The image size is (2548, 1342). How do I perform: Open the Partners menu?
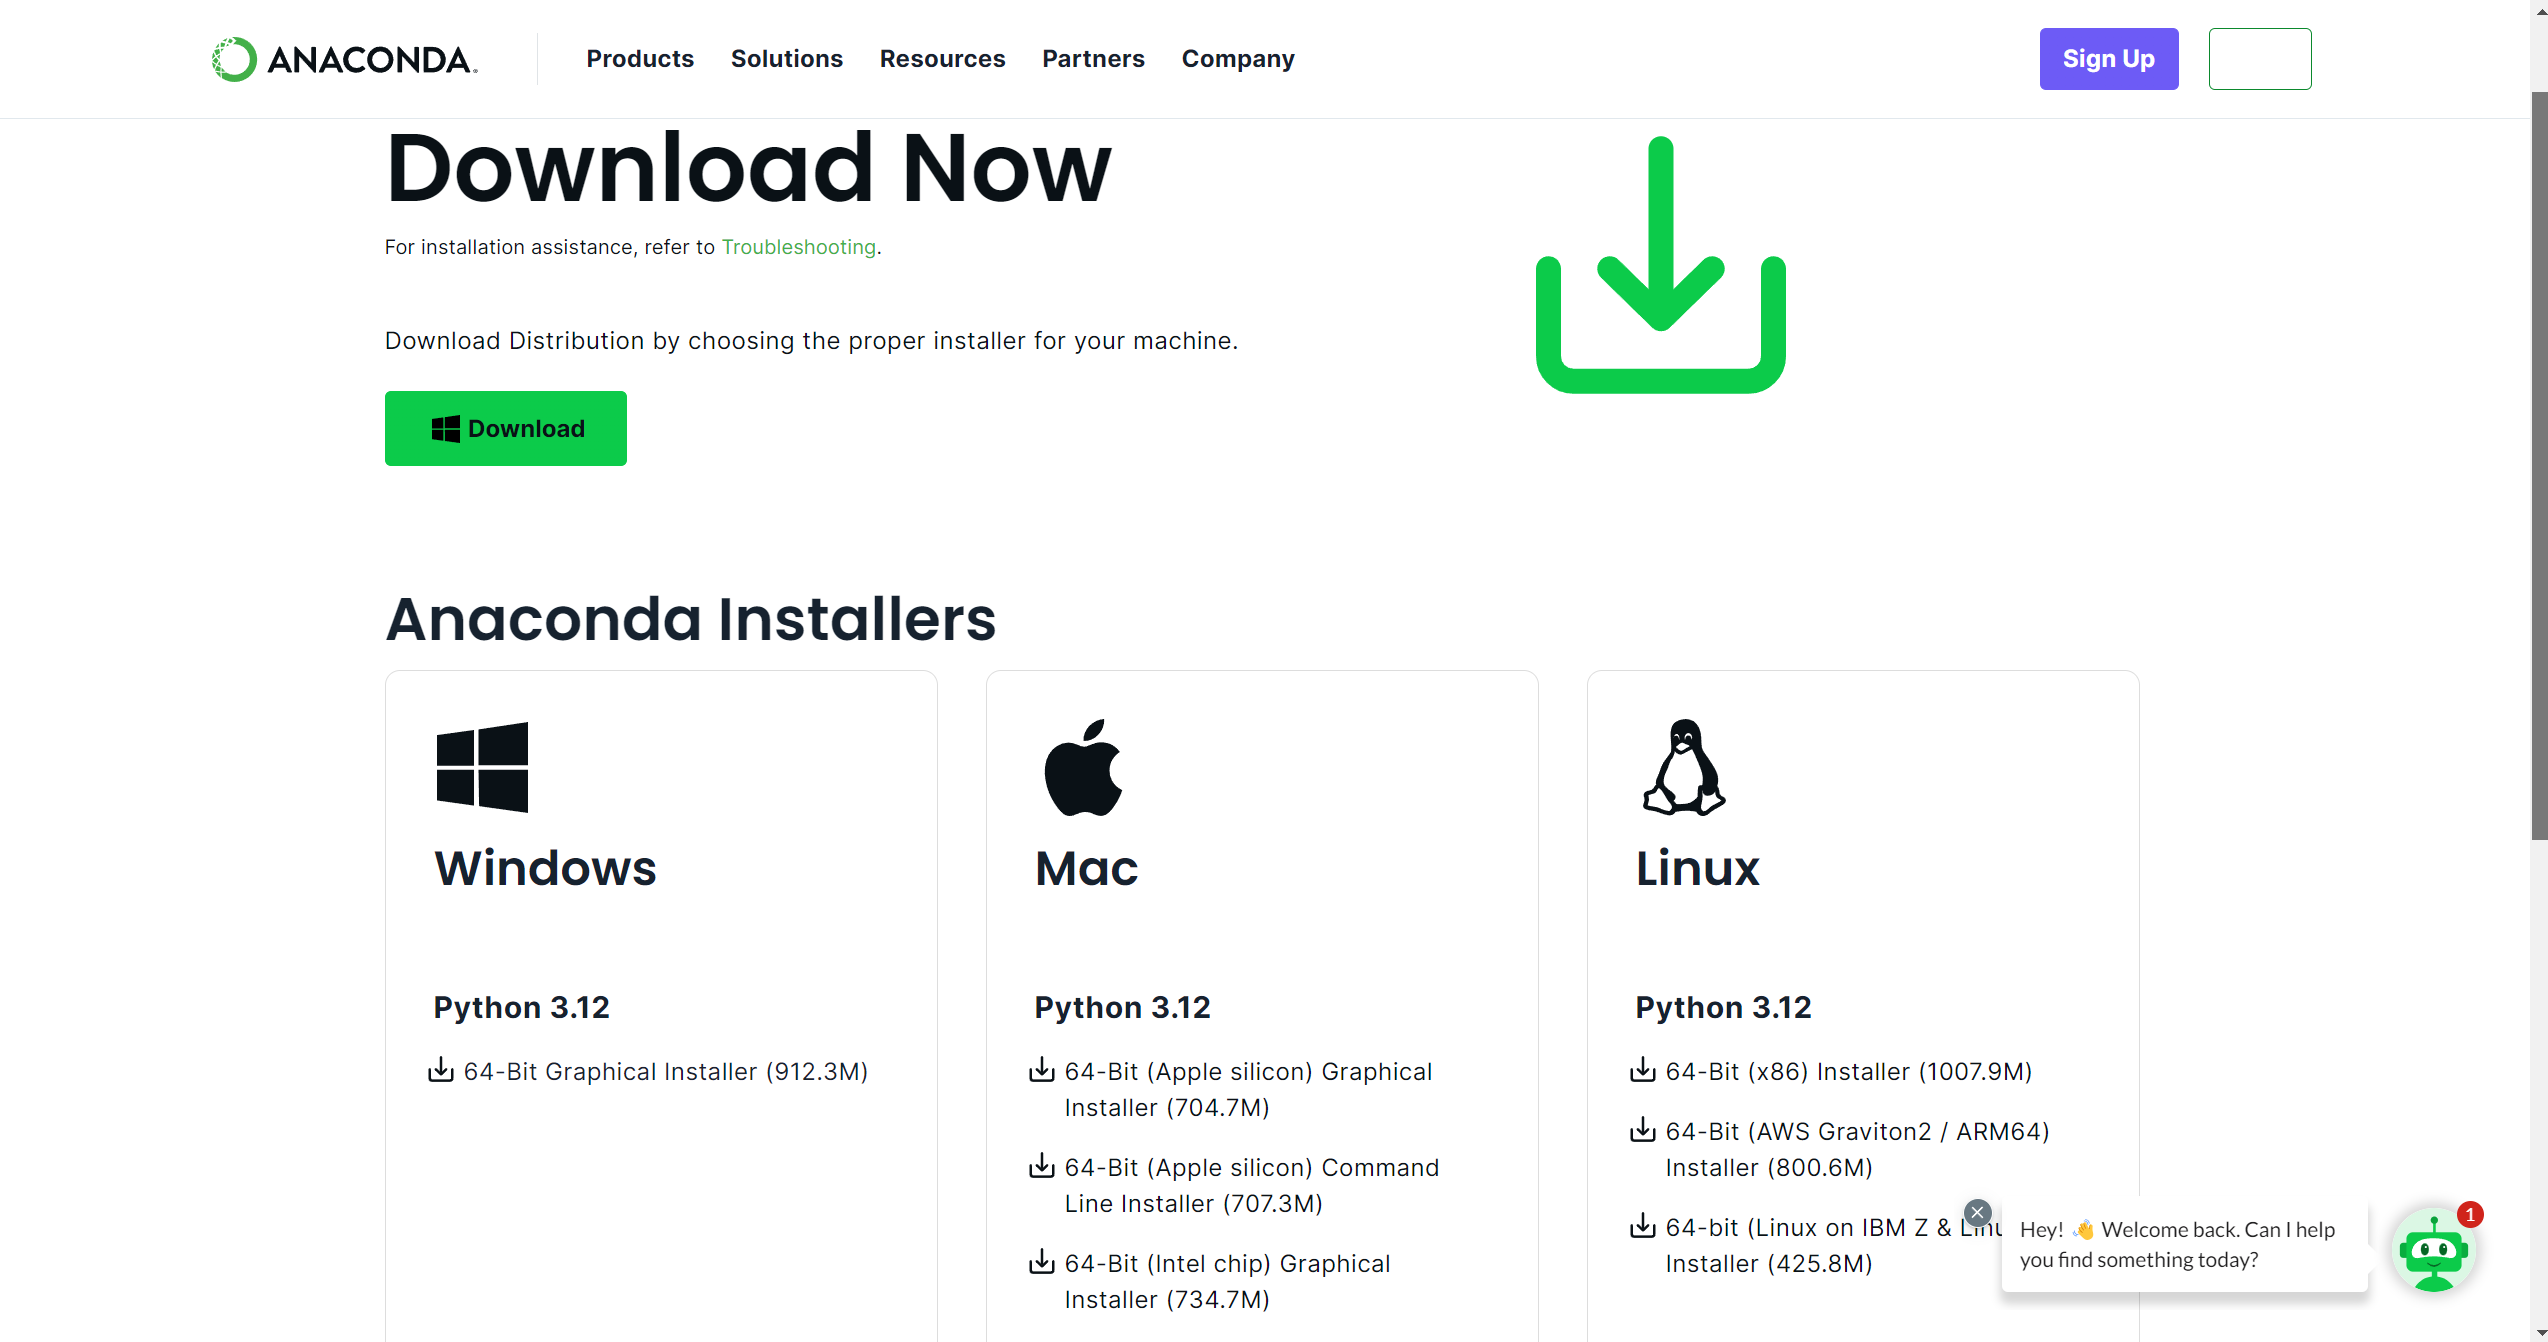tap(1093, 59)
